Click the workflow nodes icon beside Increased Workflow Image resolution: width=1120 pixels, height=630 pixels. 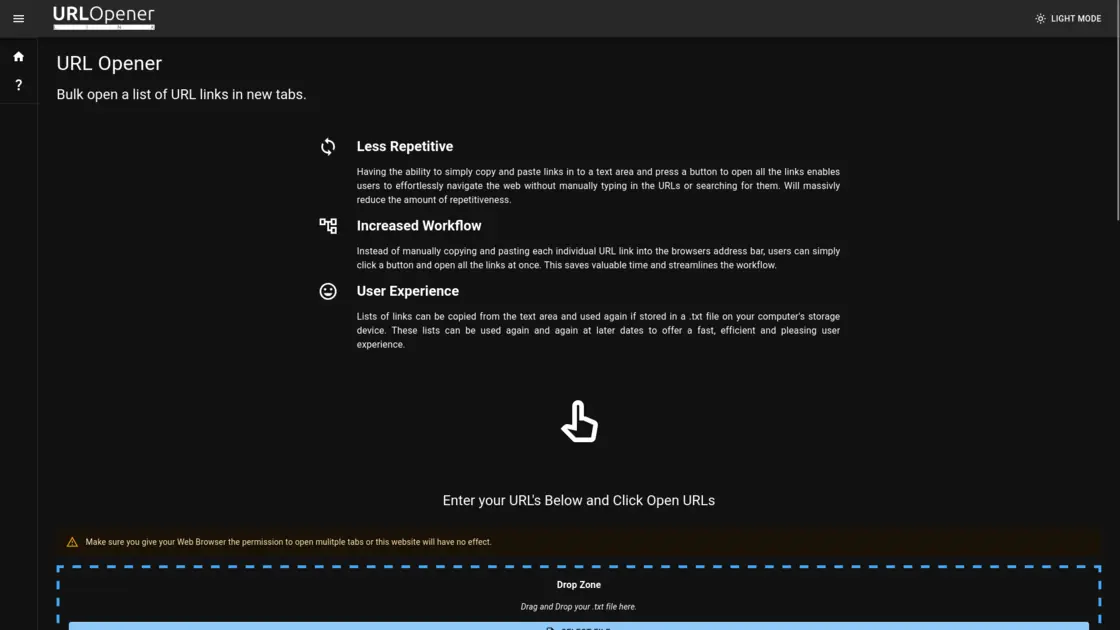[x=328, y=225]
